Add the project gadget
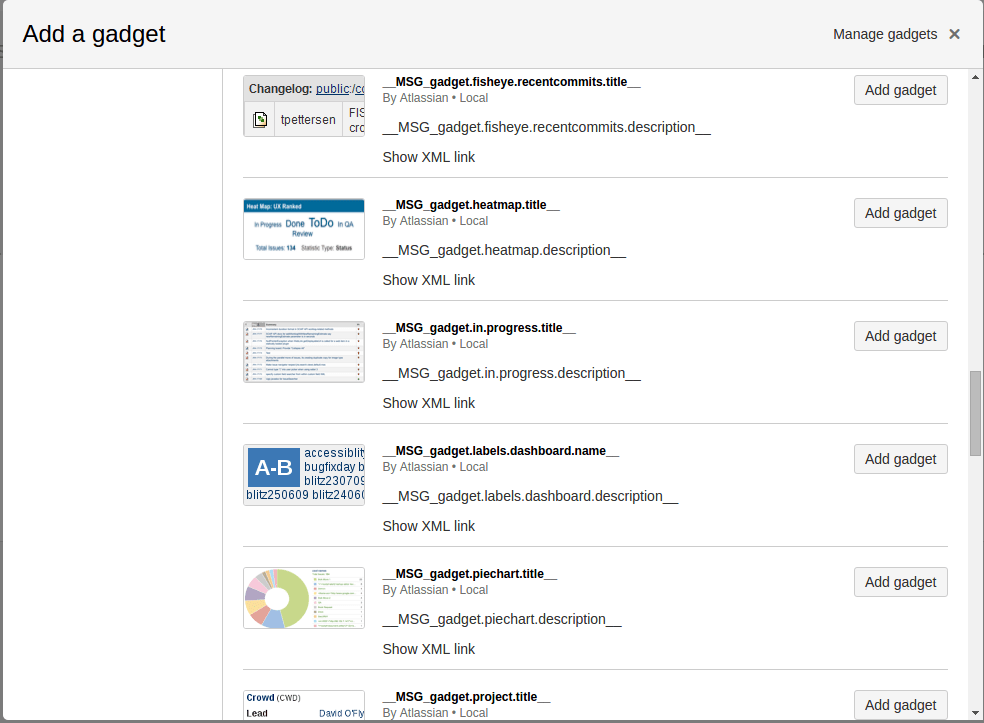Screen dimensions: 984x723 [x=900, y=704]
